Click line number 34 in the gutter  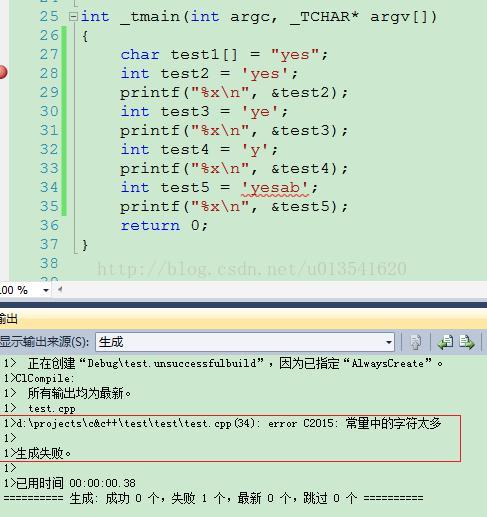pyautogui.click(x=49, y=187)
